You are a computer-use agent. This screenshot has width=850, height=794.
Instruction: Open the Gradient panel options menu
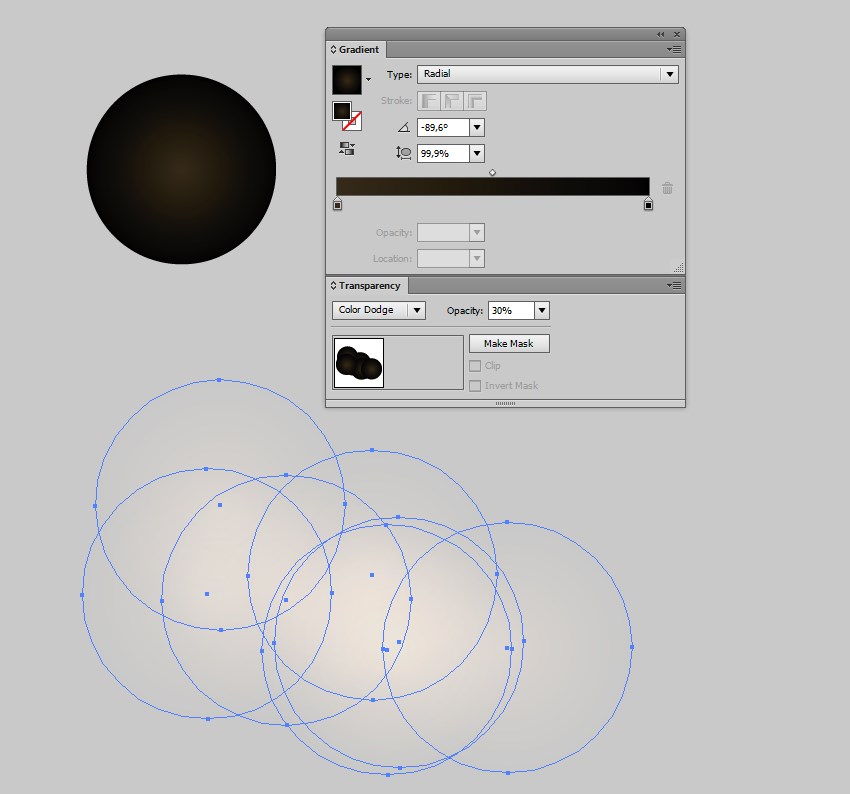674,49
